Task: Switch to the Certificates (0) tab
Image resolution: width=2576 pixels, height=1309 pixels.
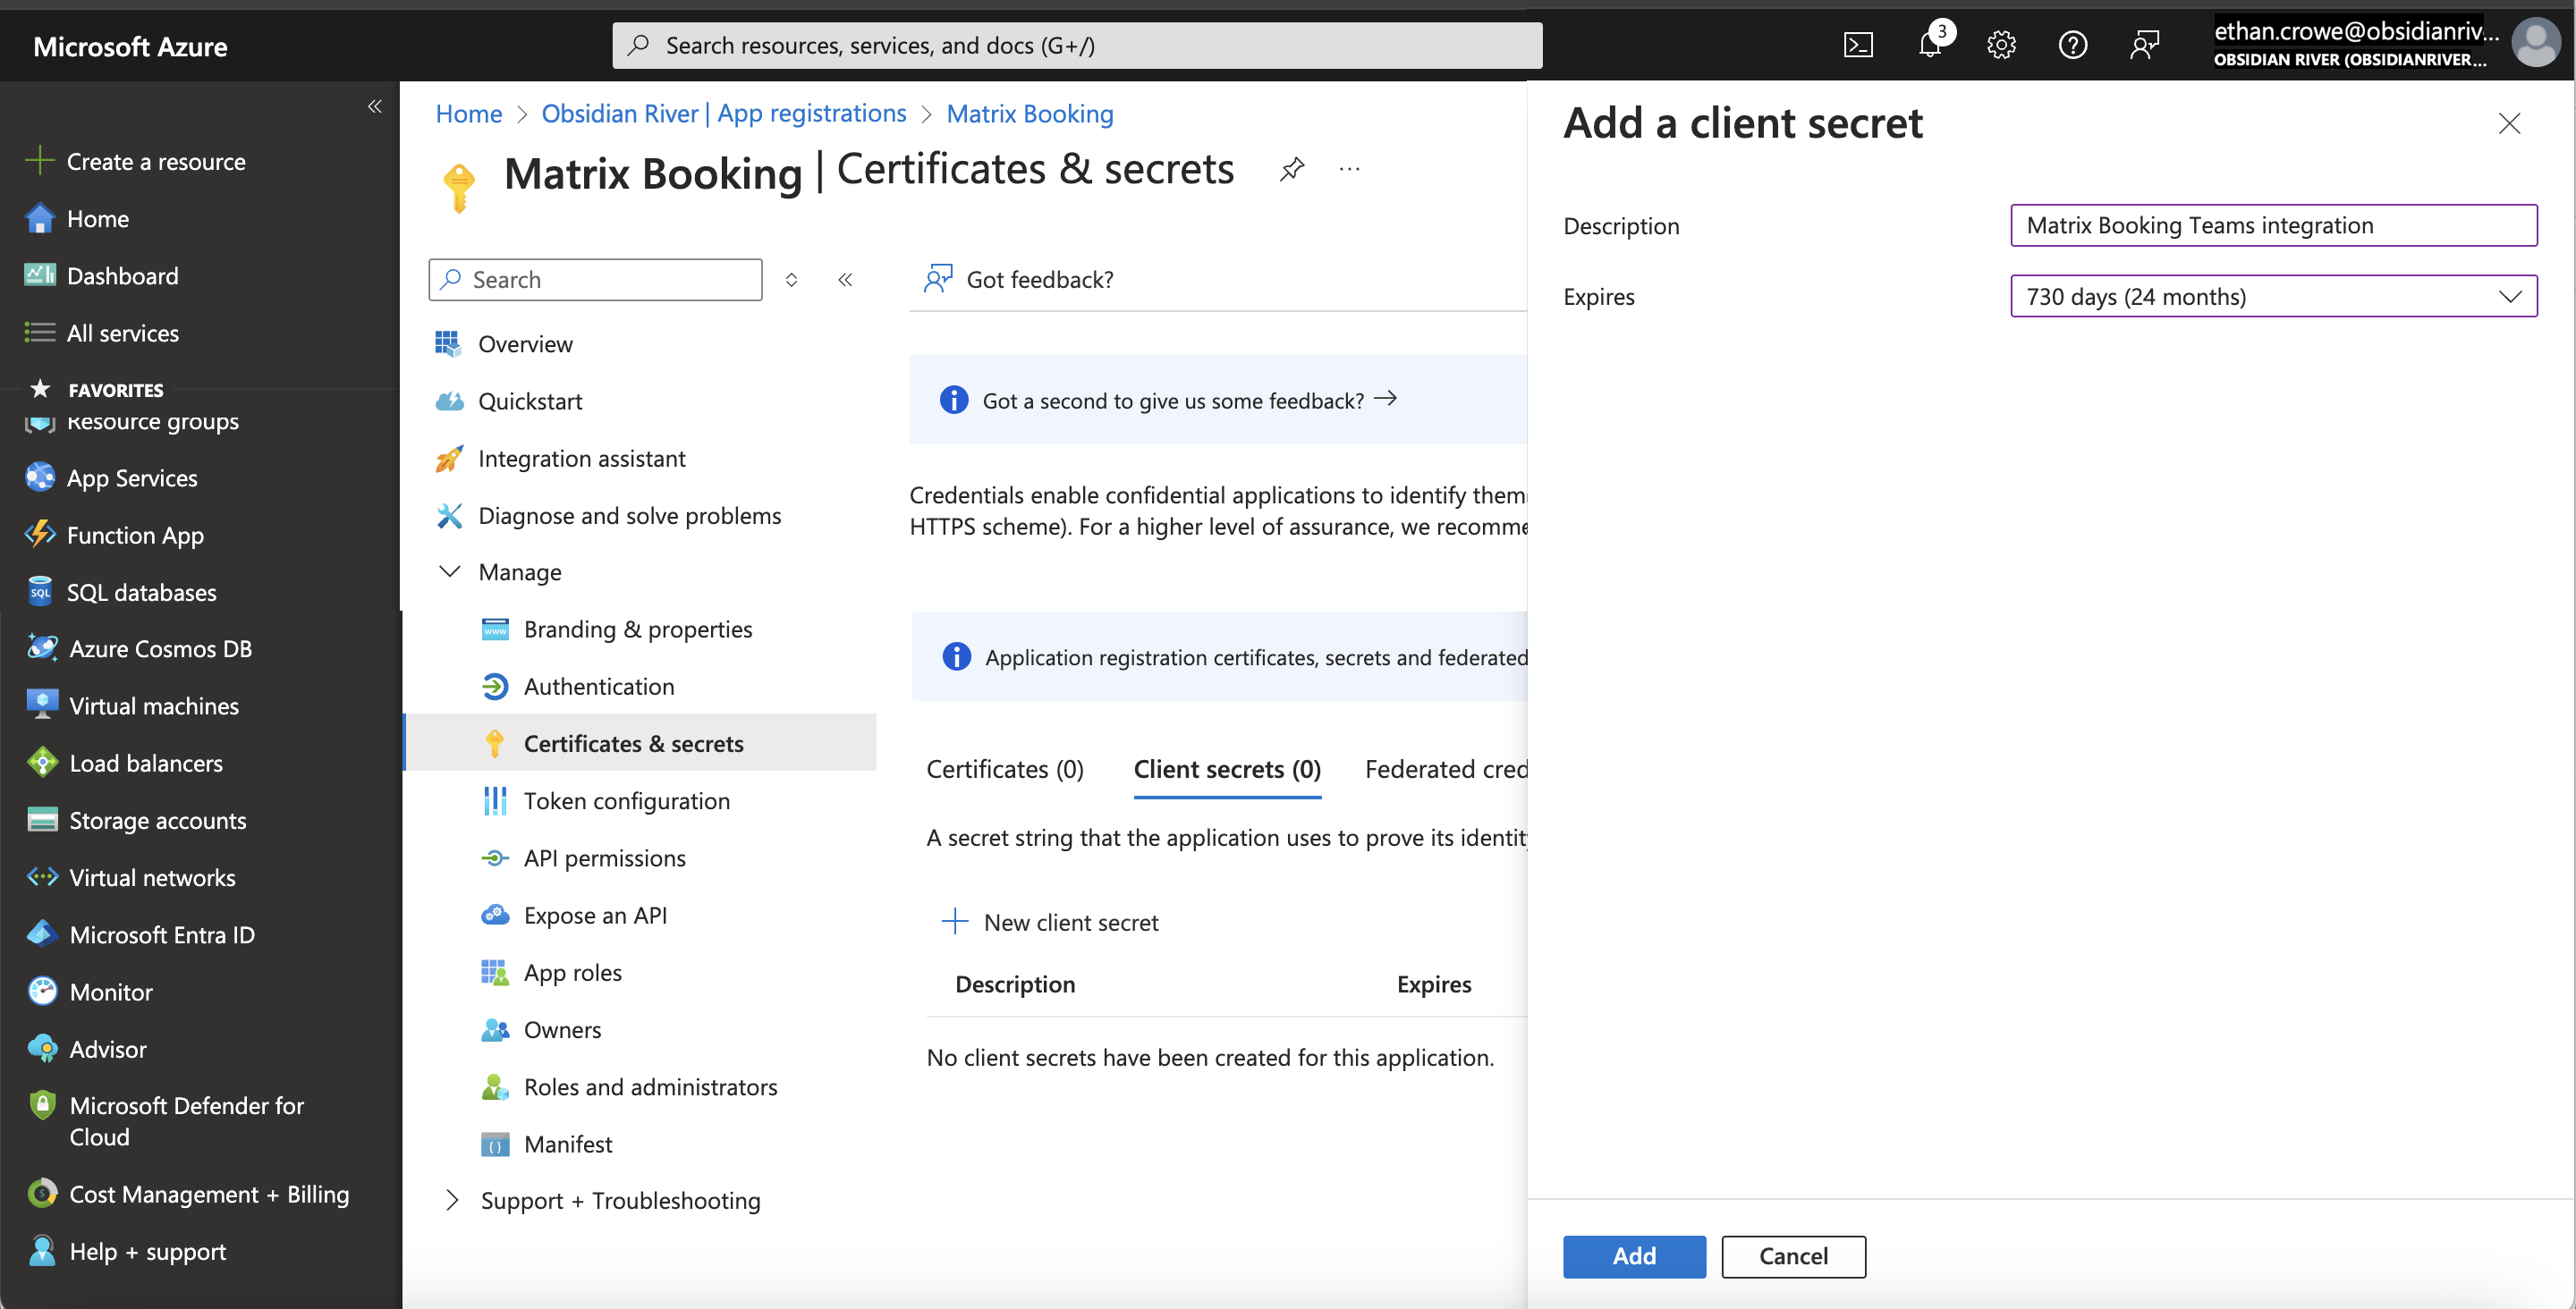Action: 1004,769
